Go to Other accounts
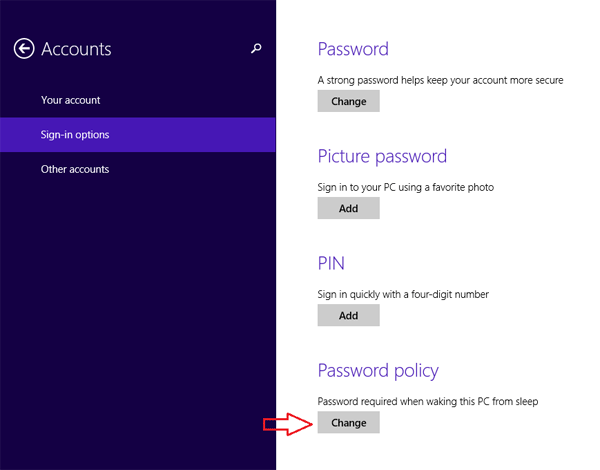The width and height of the screenshot is (600, 470). [x=75, y=169]
